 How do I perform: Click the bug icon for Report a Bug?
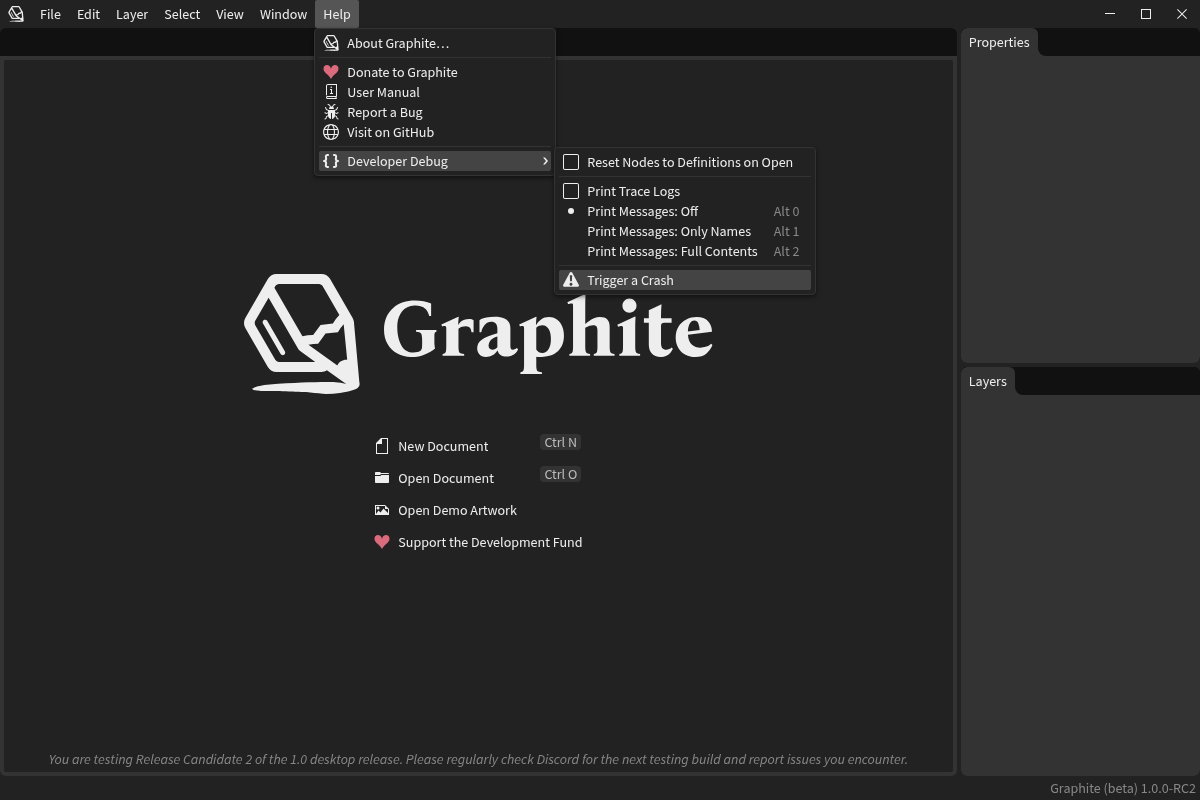tap(331, 112)
